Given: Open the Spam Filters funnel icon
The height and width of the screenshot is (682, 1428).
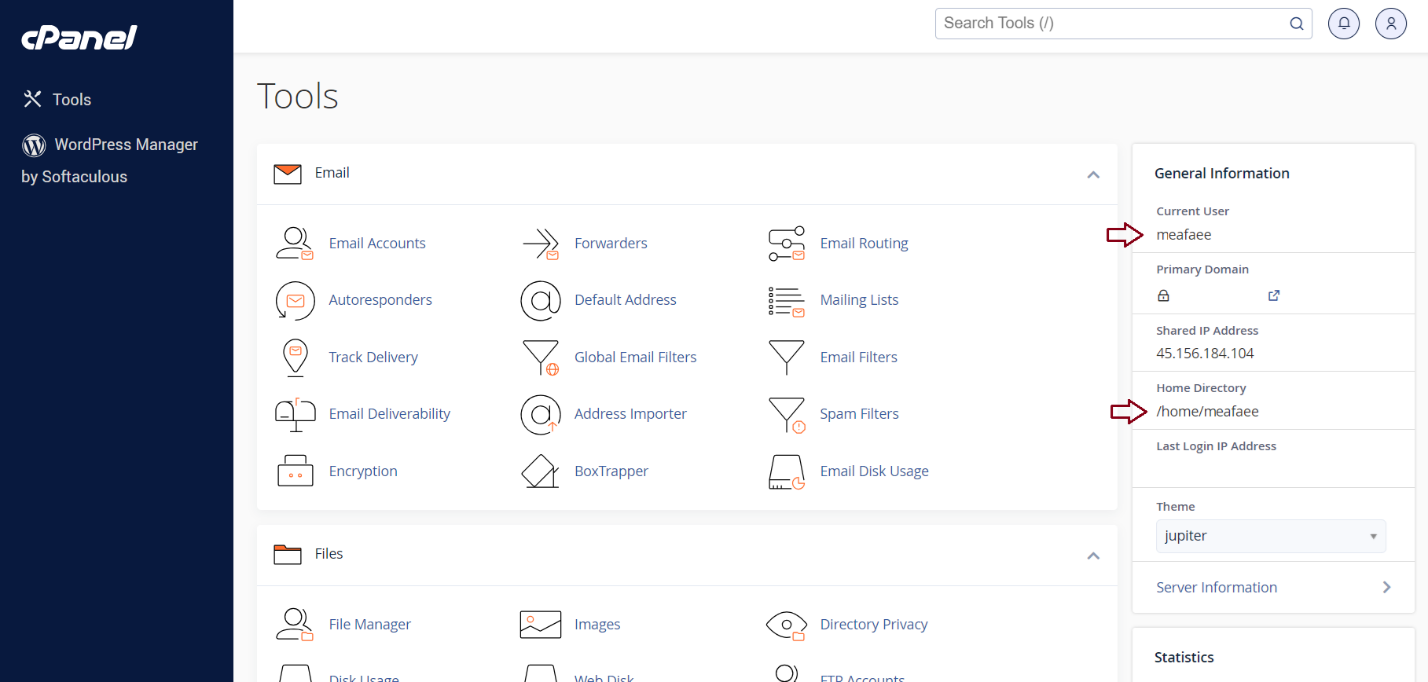Looking at the screenshot, I should [786, 414].
